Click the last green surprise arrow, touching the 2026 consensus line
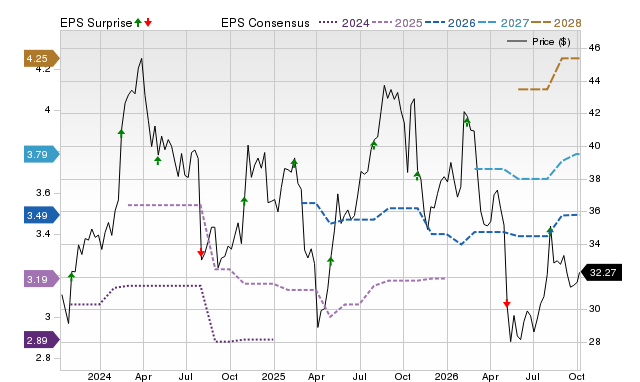640x382 pixels. click(x=550, y=231)
